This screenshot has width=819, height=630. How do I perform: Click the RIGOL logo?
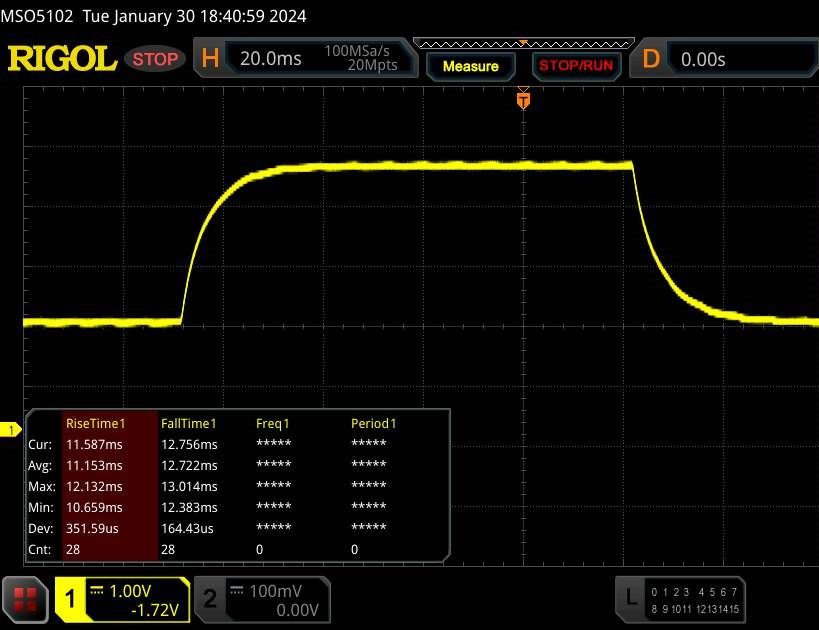click(x=62, y=59)
